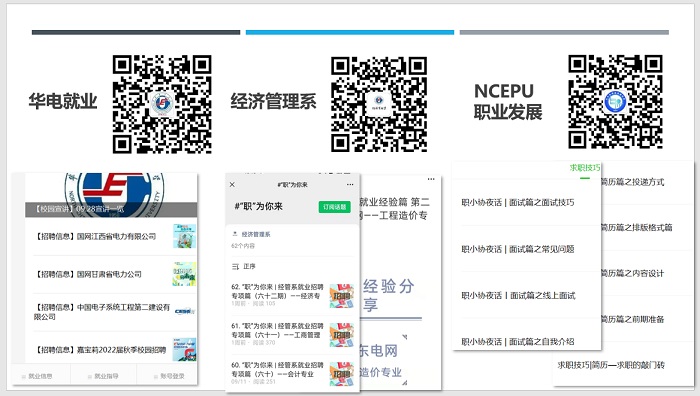The width and height of the screenshot is (700, 396).
Task: Open 职小协夜话 | 面试篇之自我介绍
Action: point(518,342)
